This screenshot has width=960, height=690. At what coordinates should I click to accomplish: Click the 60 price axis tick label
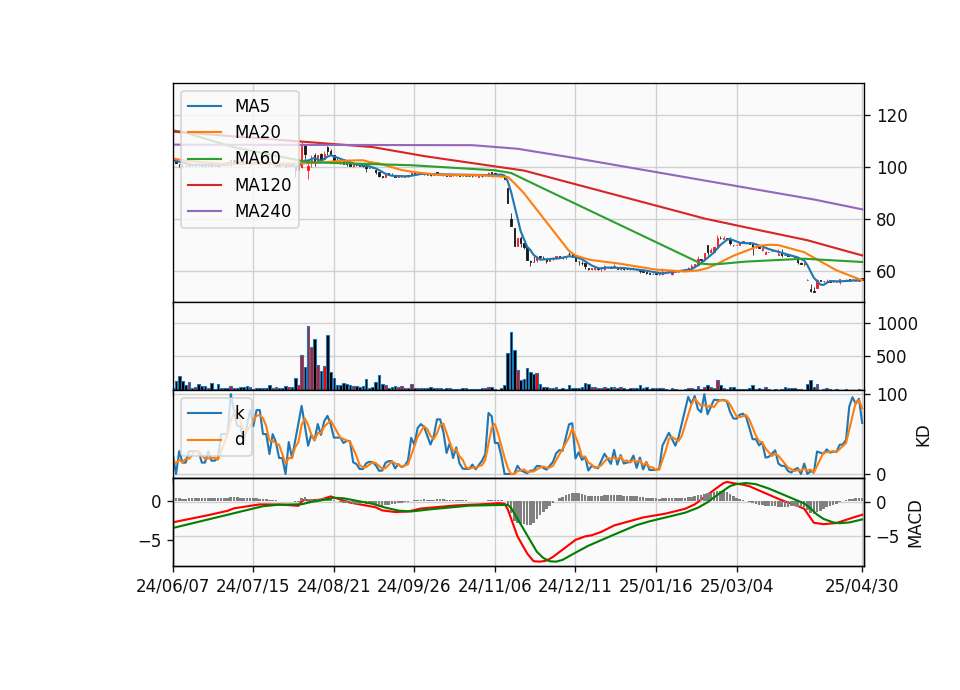[x=887, y=272]
